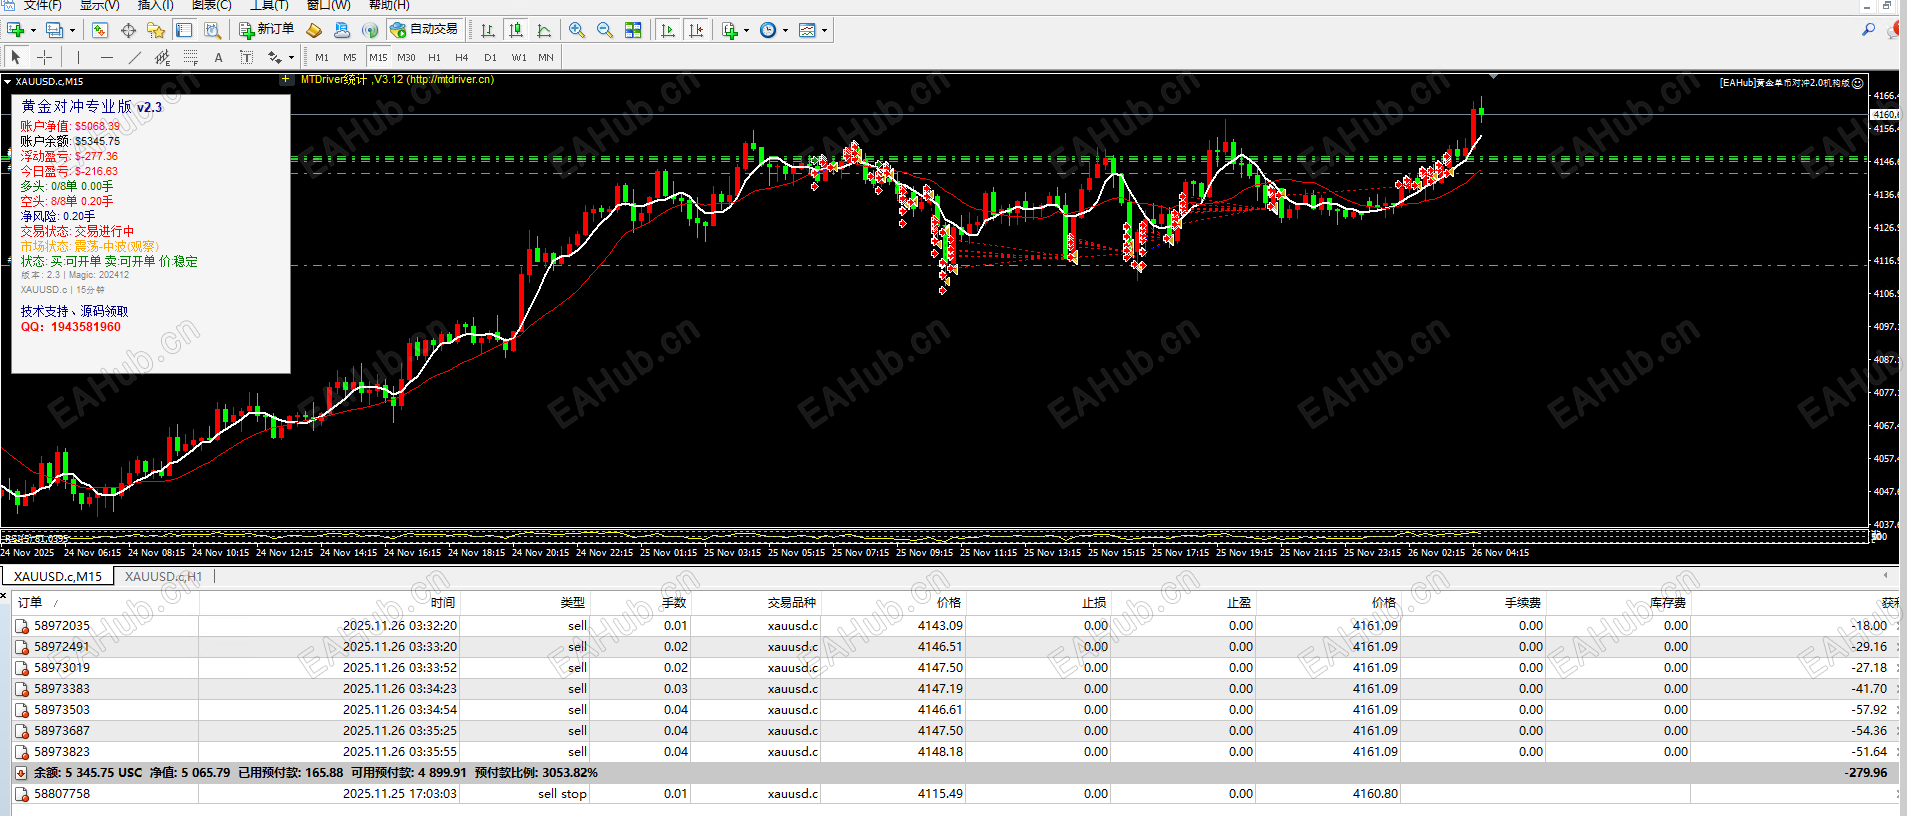Switch the chart to bar chart

(487, 30)
